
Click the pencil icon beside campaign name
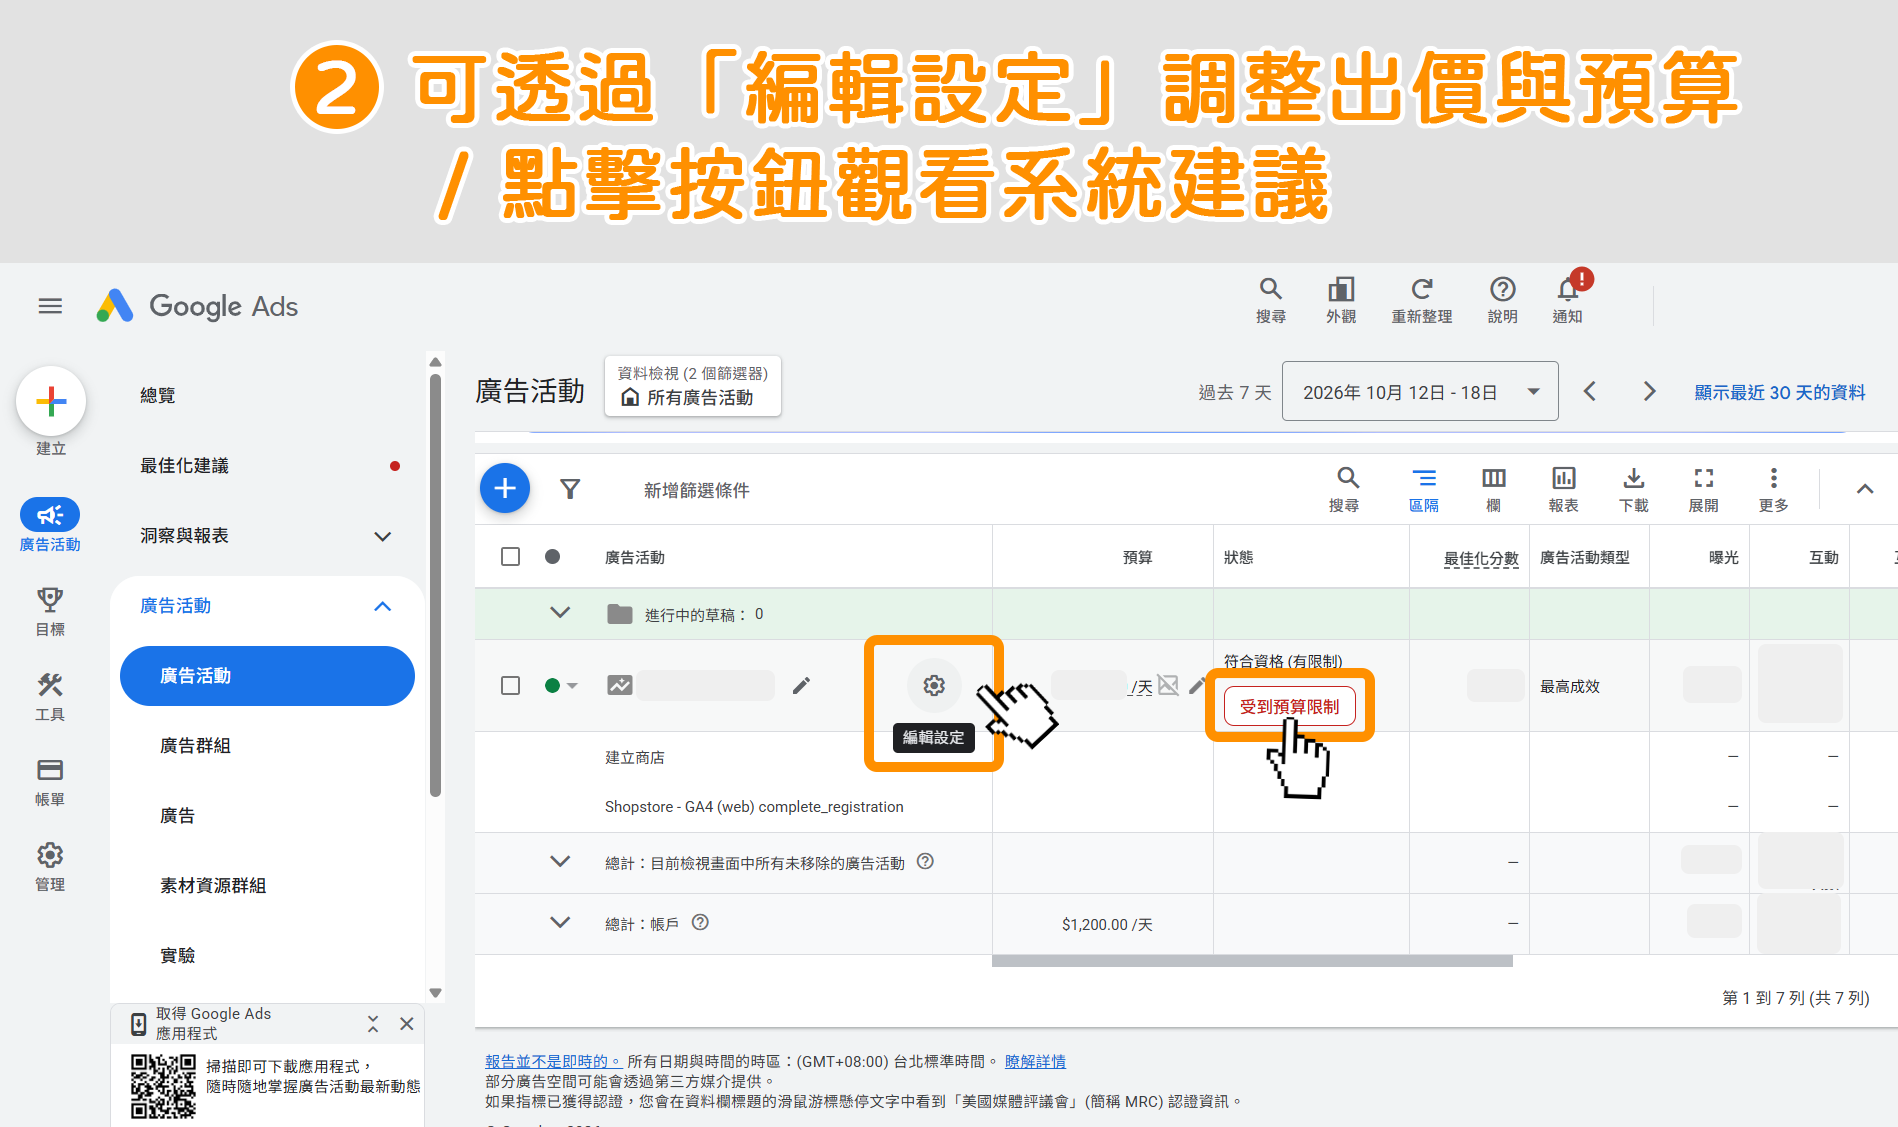click(801, 685)
